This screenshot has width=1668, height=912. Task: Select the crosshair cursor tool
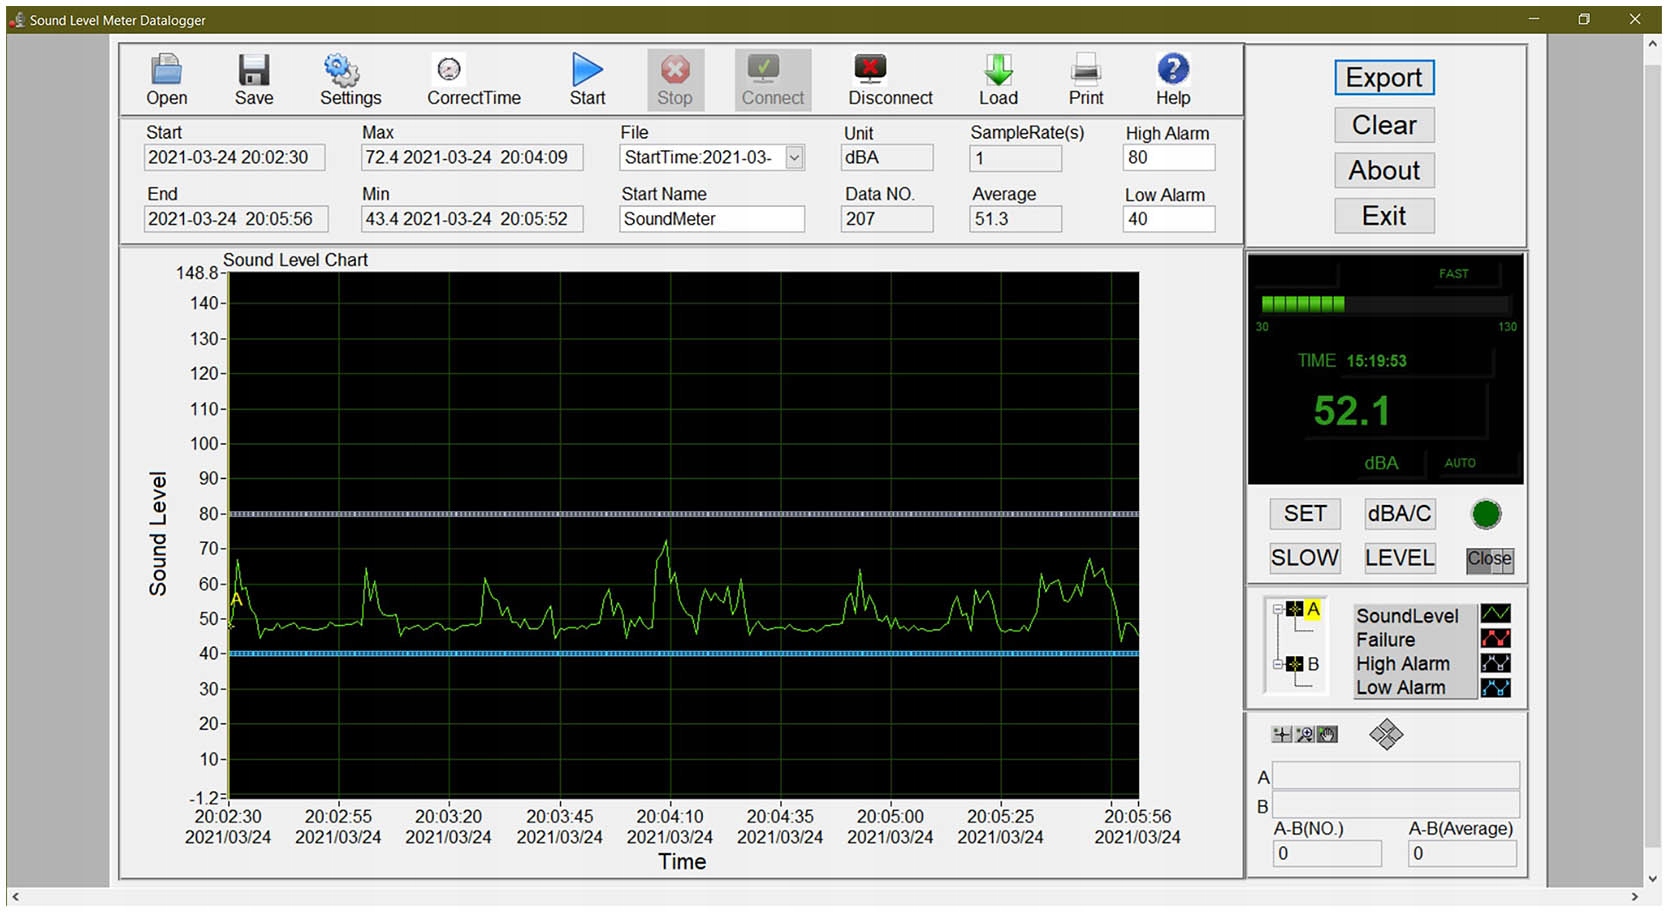(x=1281, y=735)
